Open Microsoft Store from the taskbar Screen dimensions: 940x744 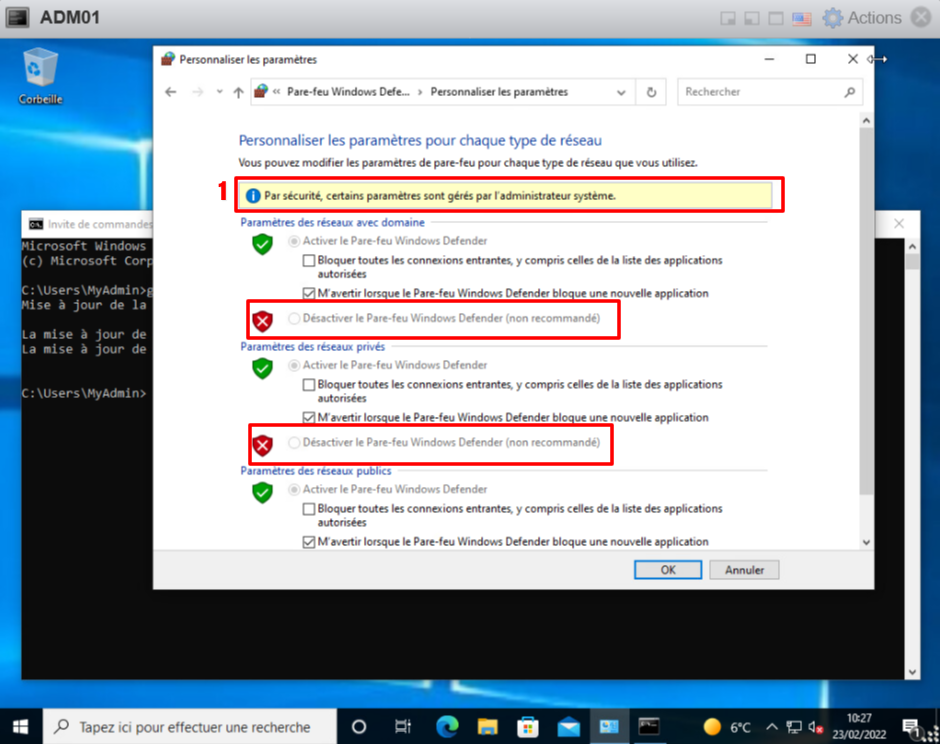pos(527,726)
